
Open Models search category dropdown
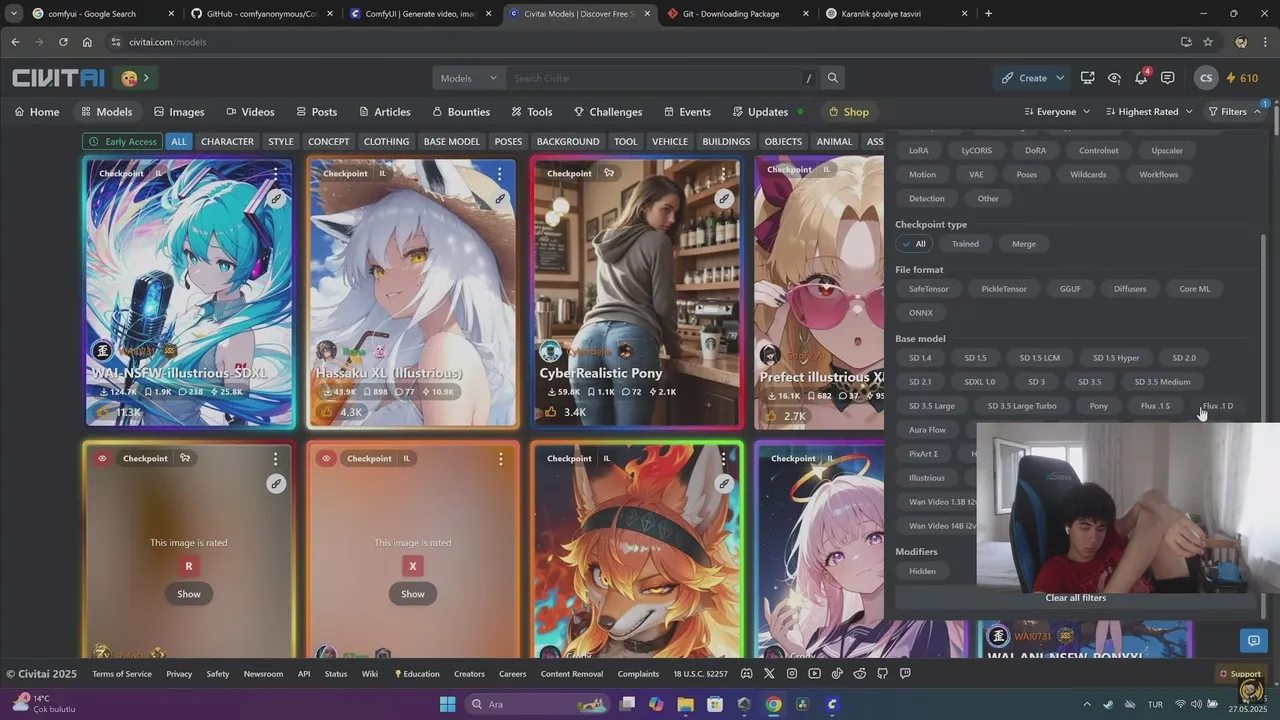469,78
